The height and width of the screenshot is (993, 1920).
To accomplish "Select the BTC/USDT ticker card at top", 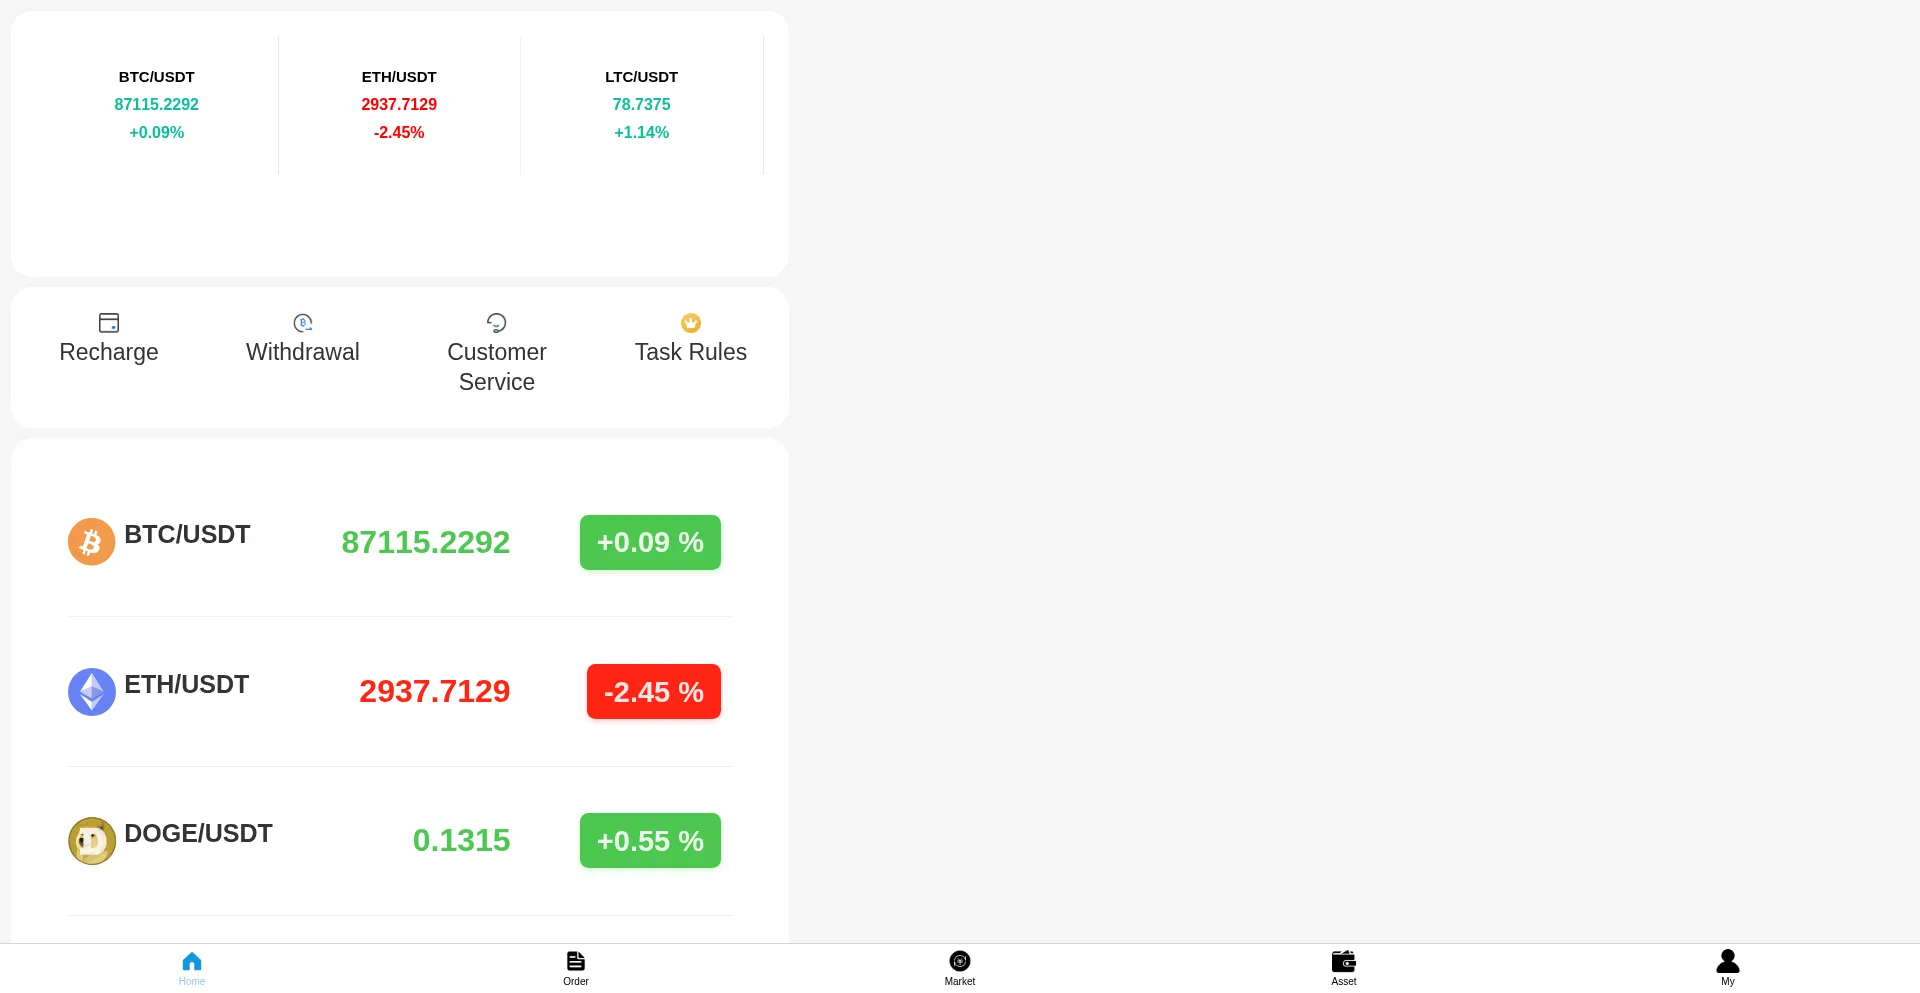I will pos(156,105).
